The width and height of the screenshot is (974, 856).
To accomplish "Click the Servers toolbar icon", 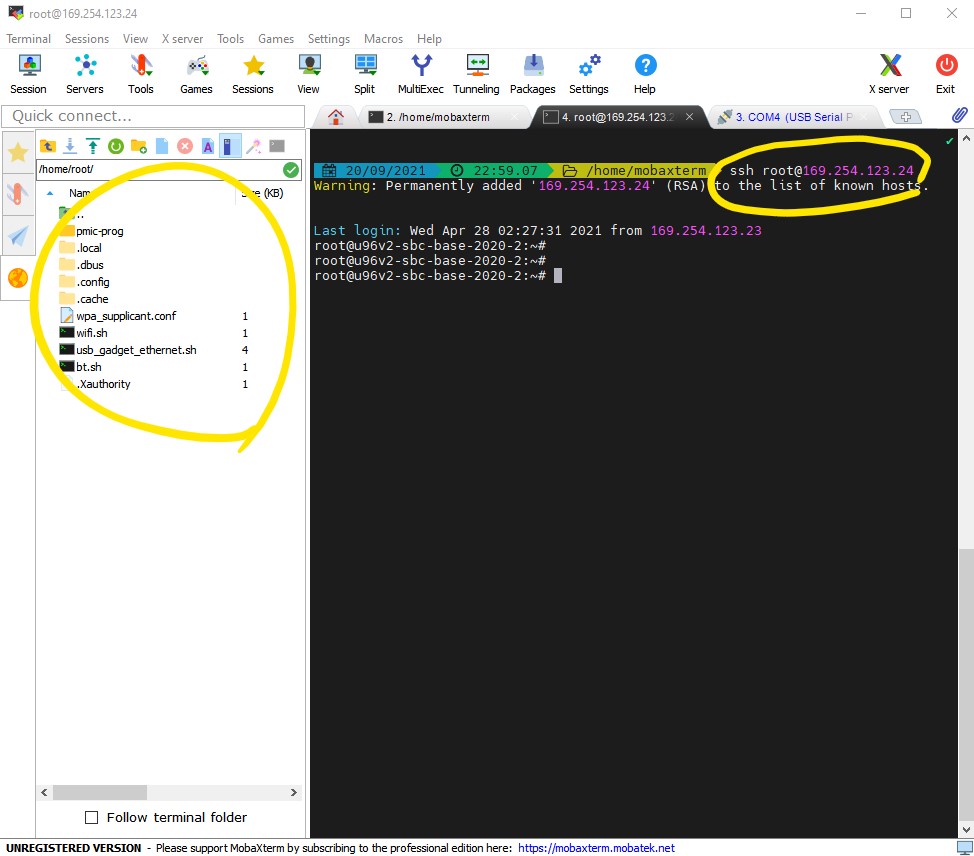I will pos(85,74).
